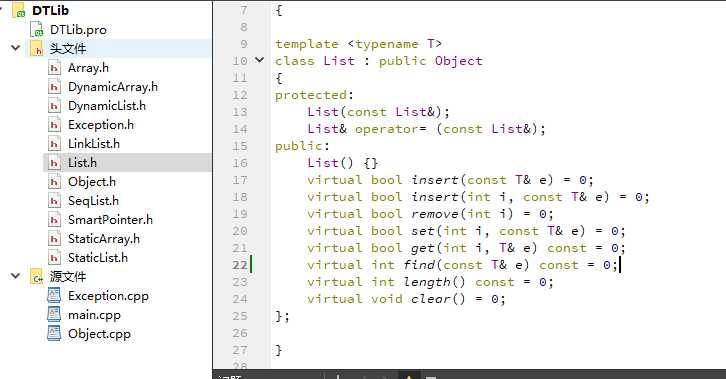Screen dimensions: 726x379
Task: Collapse the 源文件 sources folder
Action: [x=16, y=276]
